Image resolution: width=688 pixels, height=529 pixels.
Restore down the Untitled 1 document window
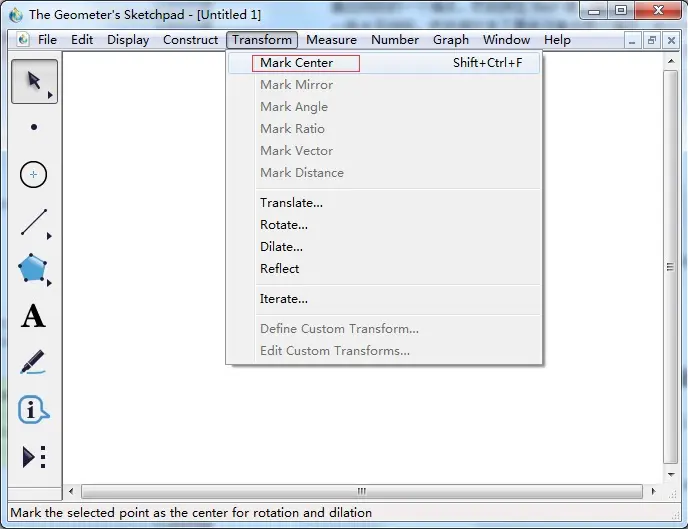click(652, 41)
